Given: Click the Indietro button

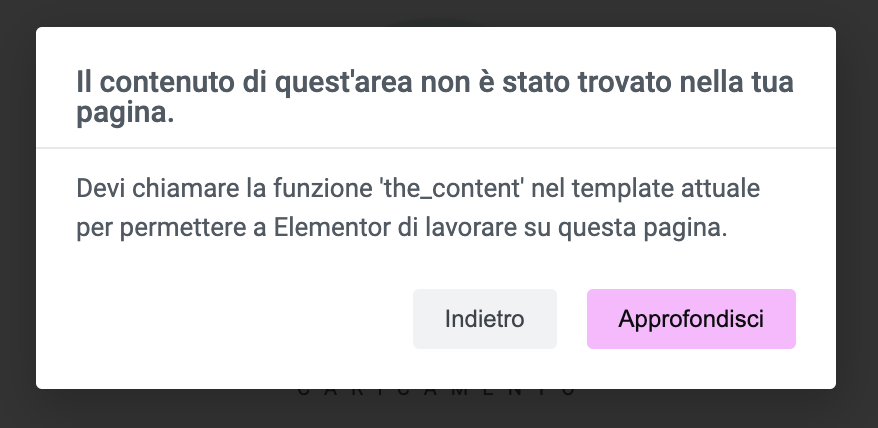Looking at the screenshot, I should click(485, 319).
